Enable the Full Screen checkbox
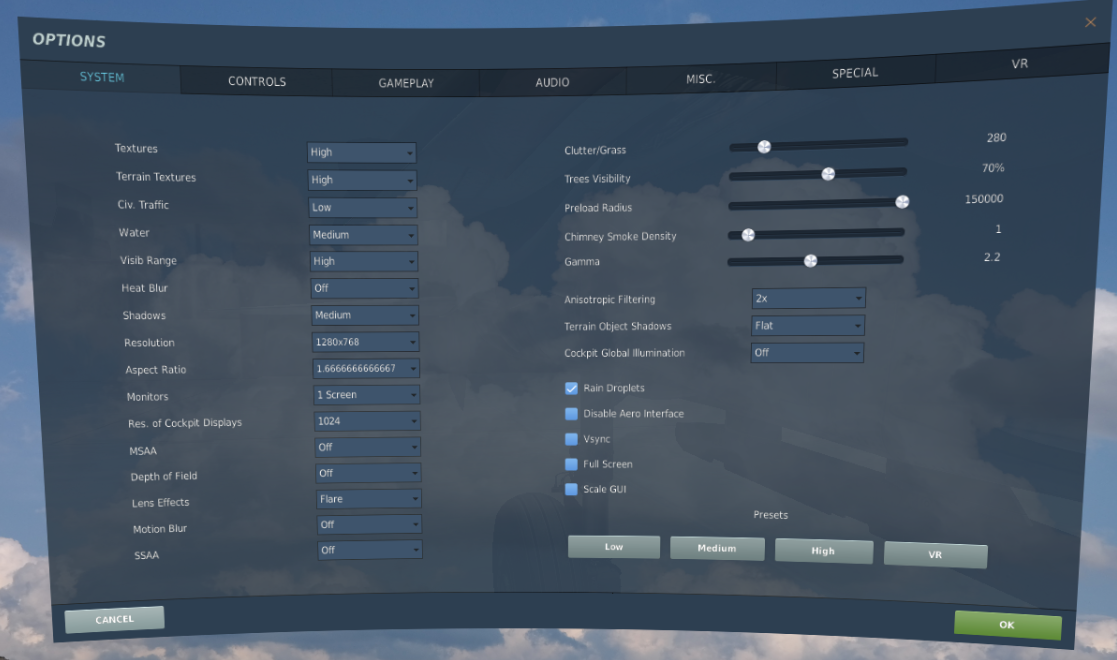1117x660 pixels. point(571,464)
